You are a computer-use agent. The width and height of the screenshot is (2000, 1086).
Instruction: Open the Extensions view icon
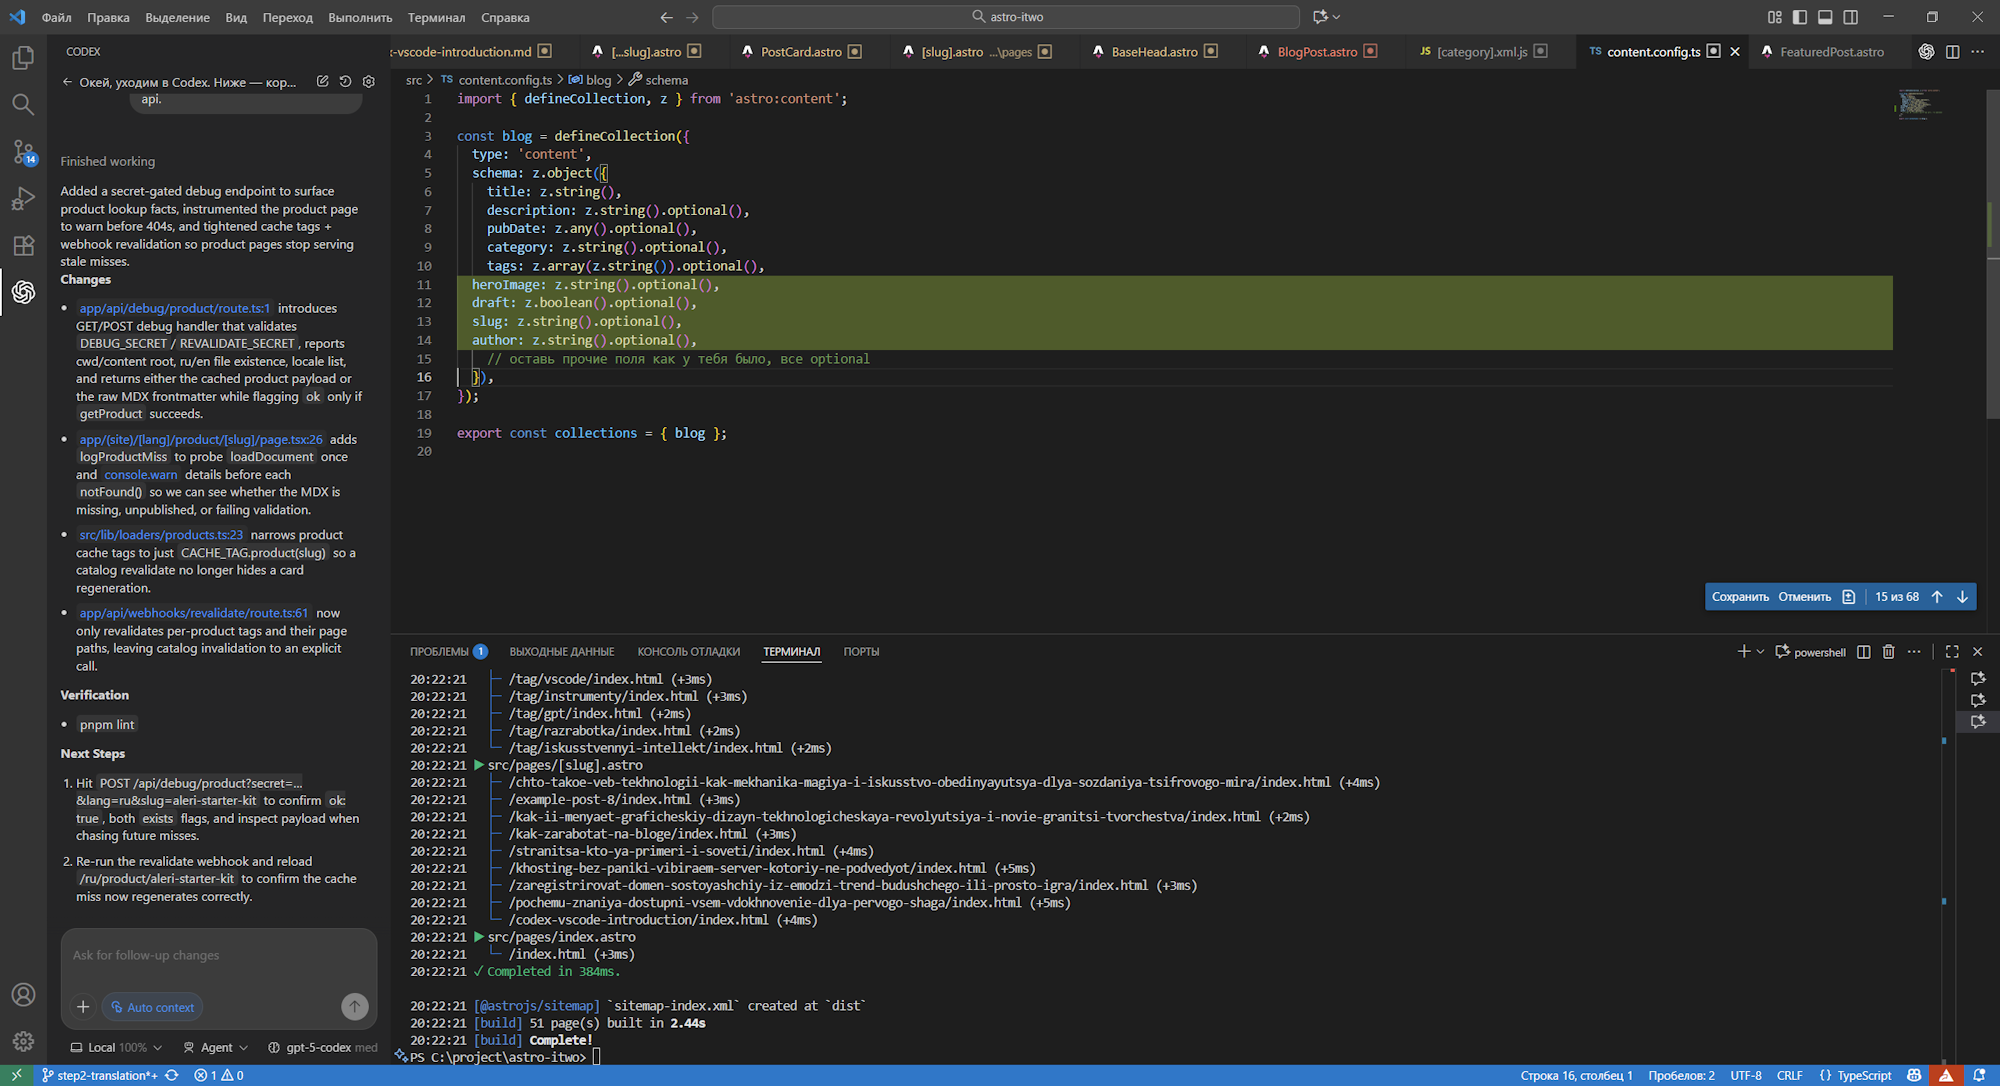(23, 245)
